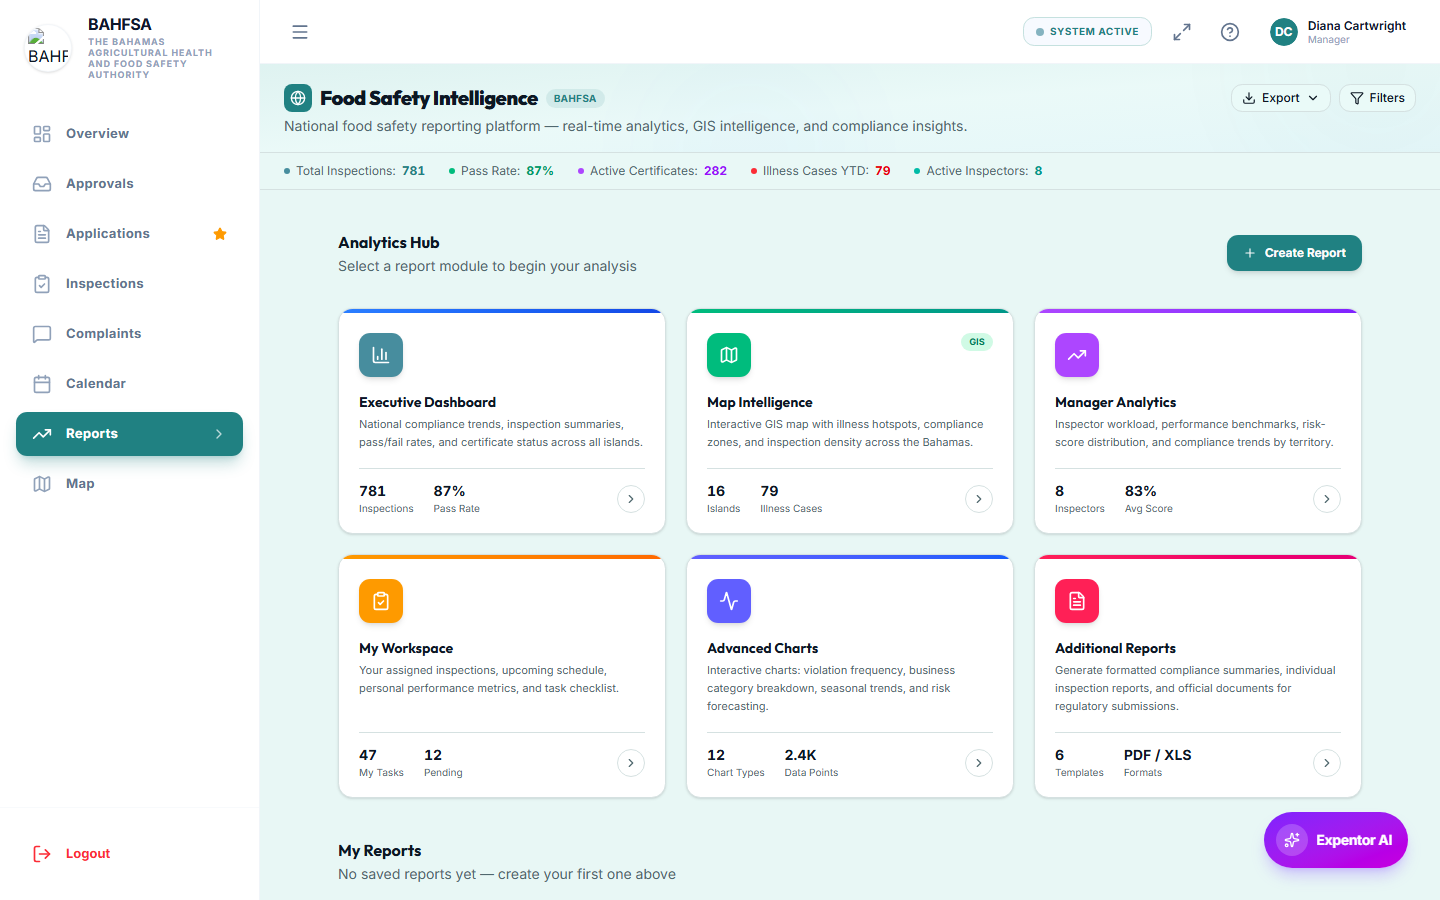Click the Active Inspectors 8 stat
Viewport: 1440px width, 900px height.
tap(978, 171)
